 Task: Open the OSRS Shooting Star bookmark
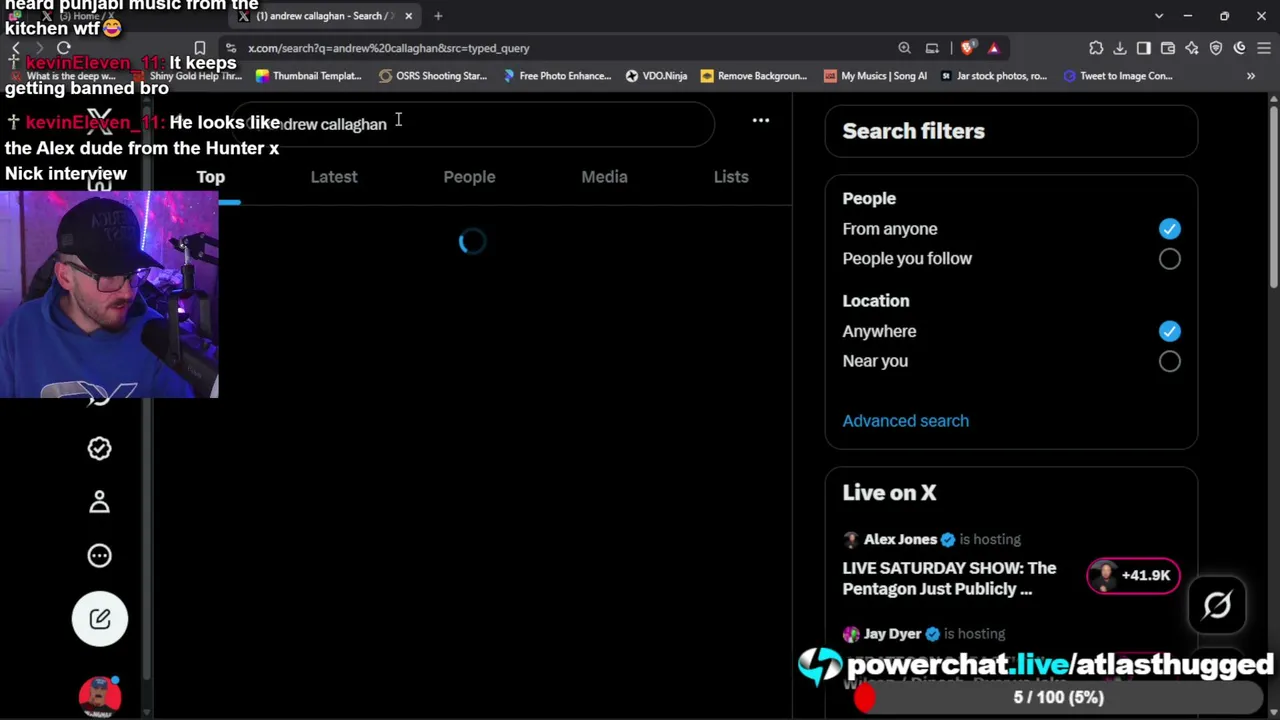433,76
